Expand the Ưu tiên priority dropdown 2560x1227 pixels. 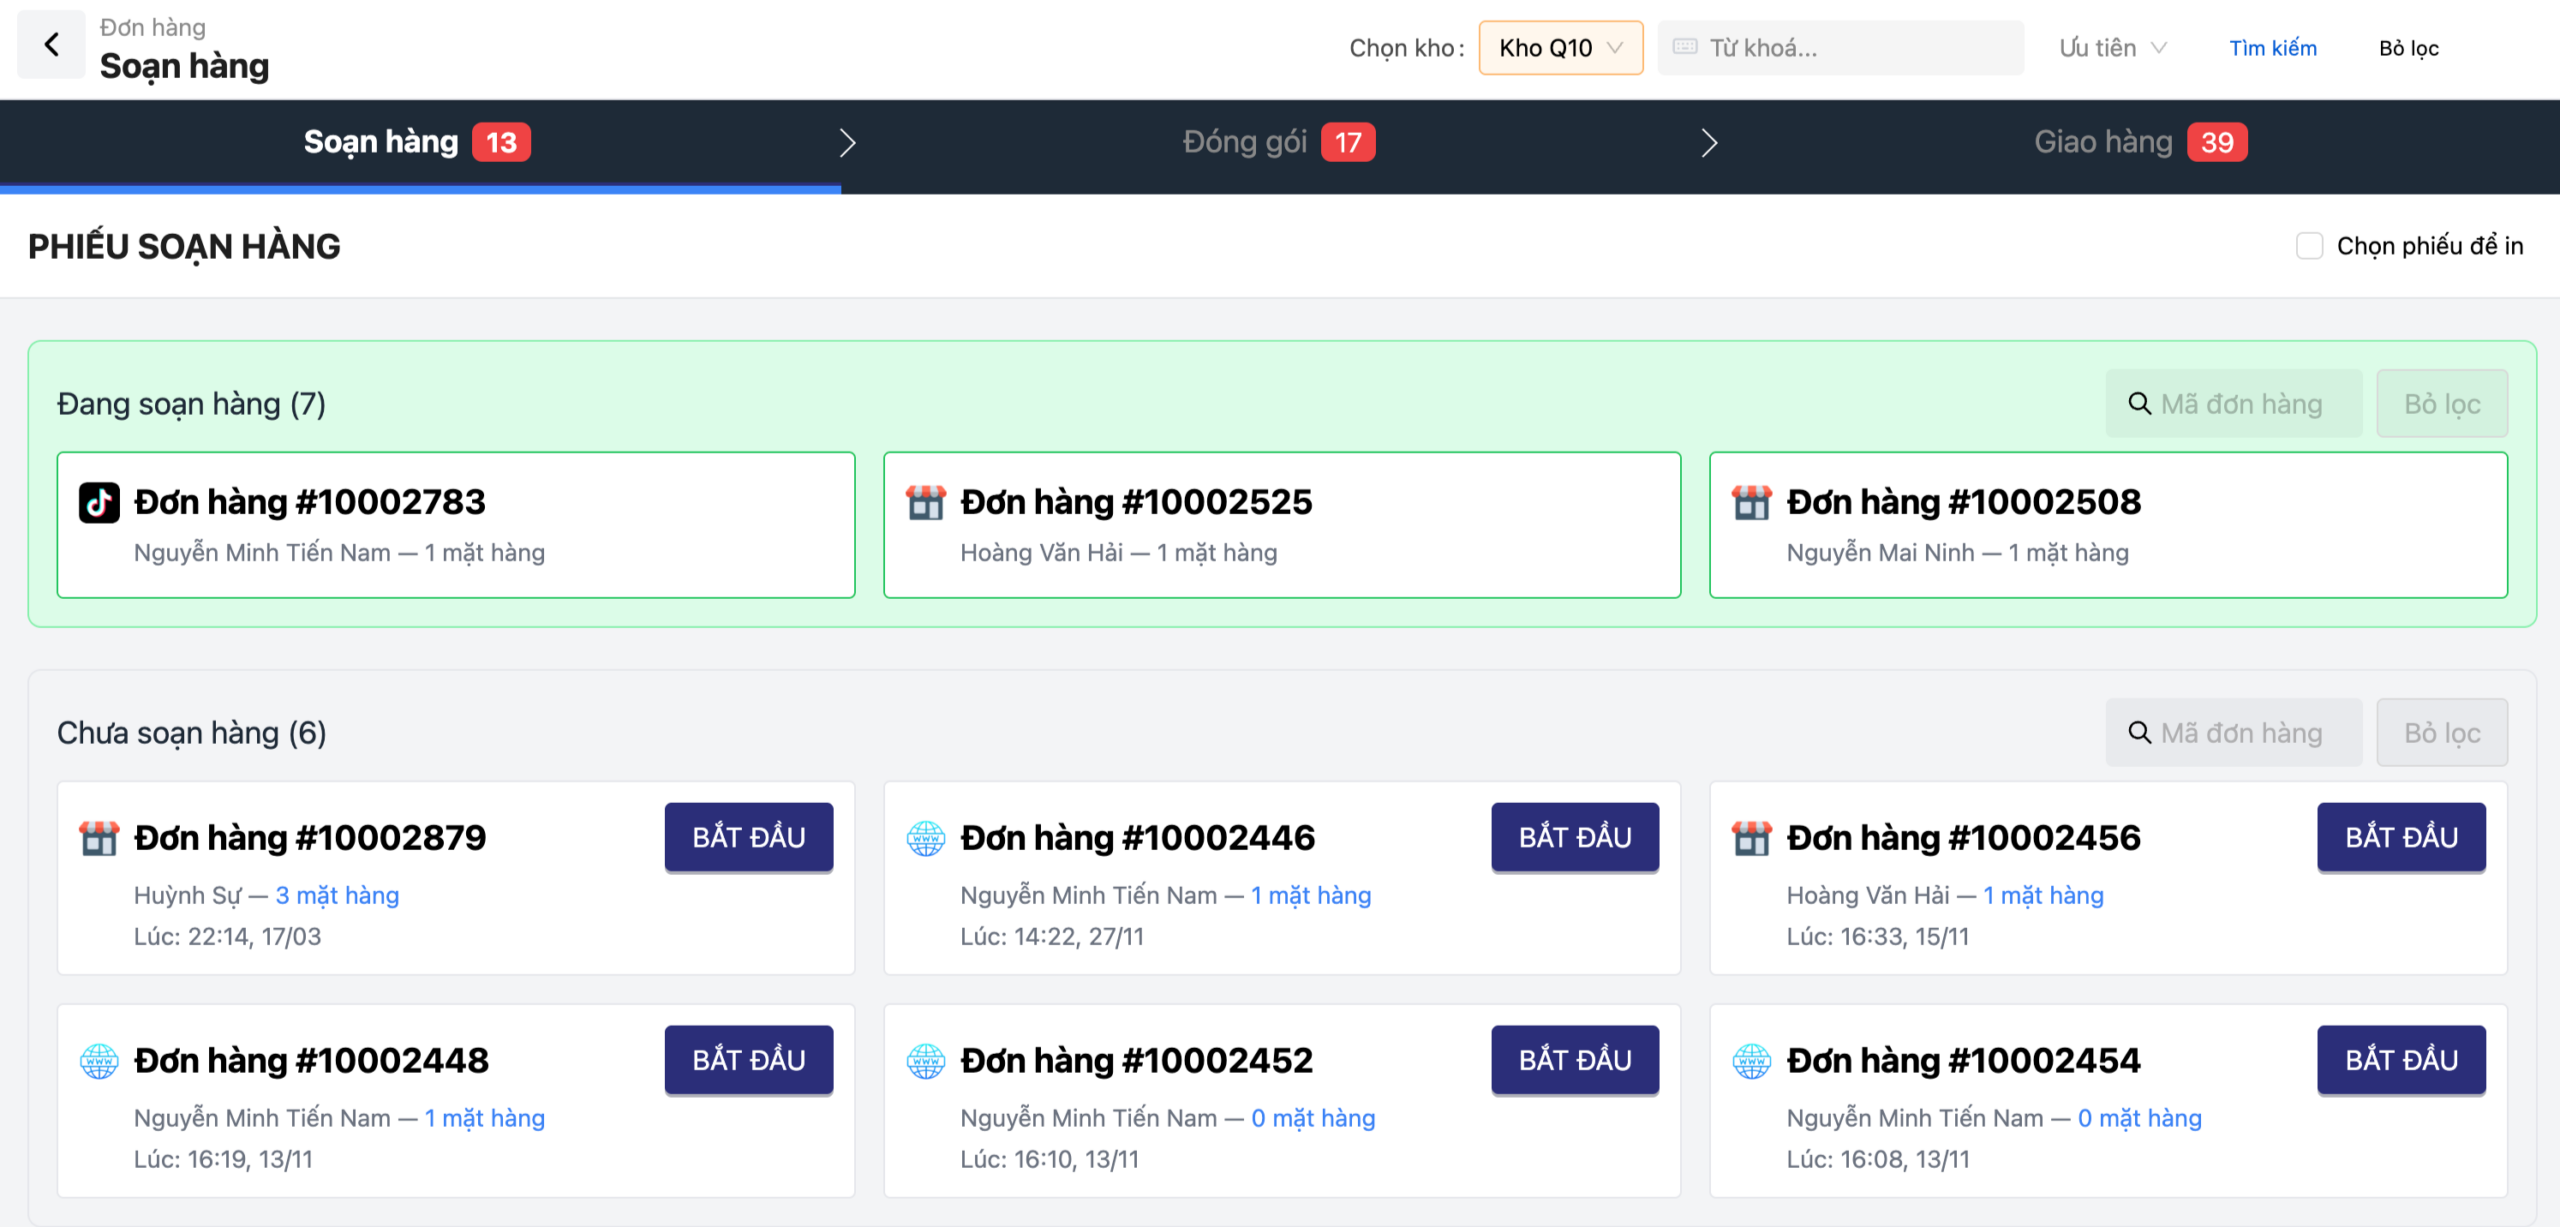(x=2112, y=48)
